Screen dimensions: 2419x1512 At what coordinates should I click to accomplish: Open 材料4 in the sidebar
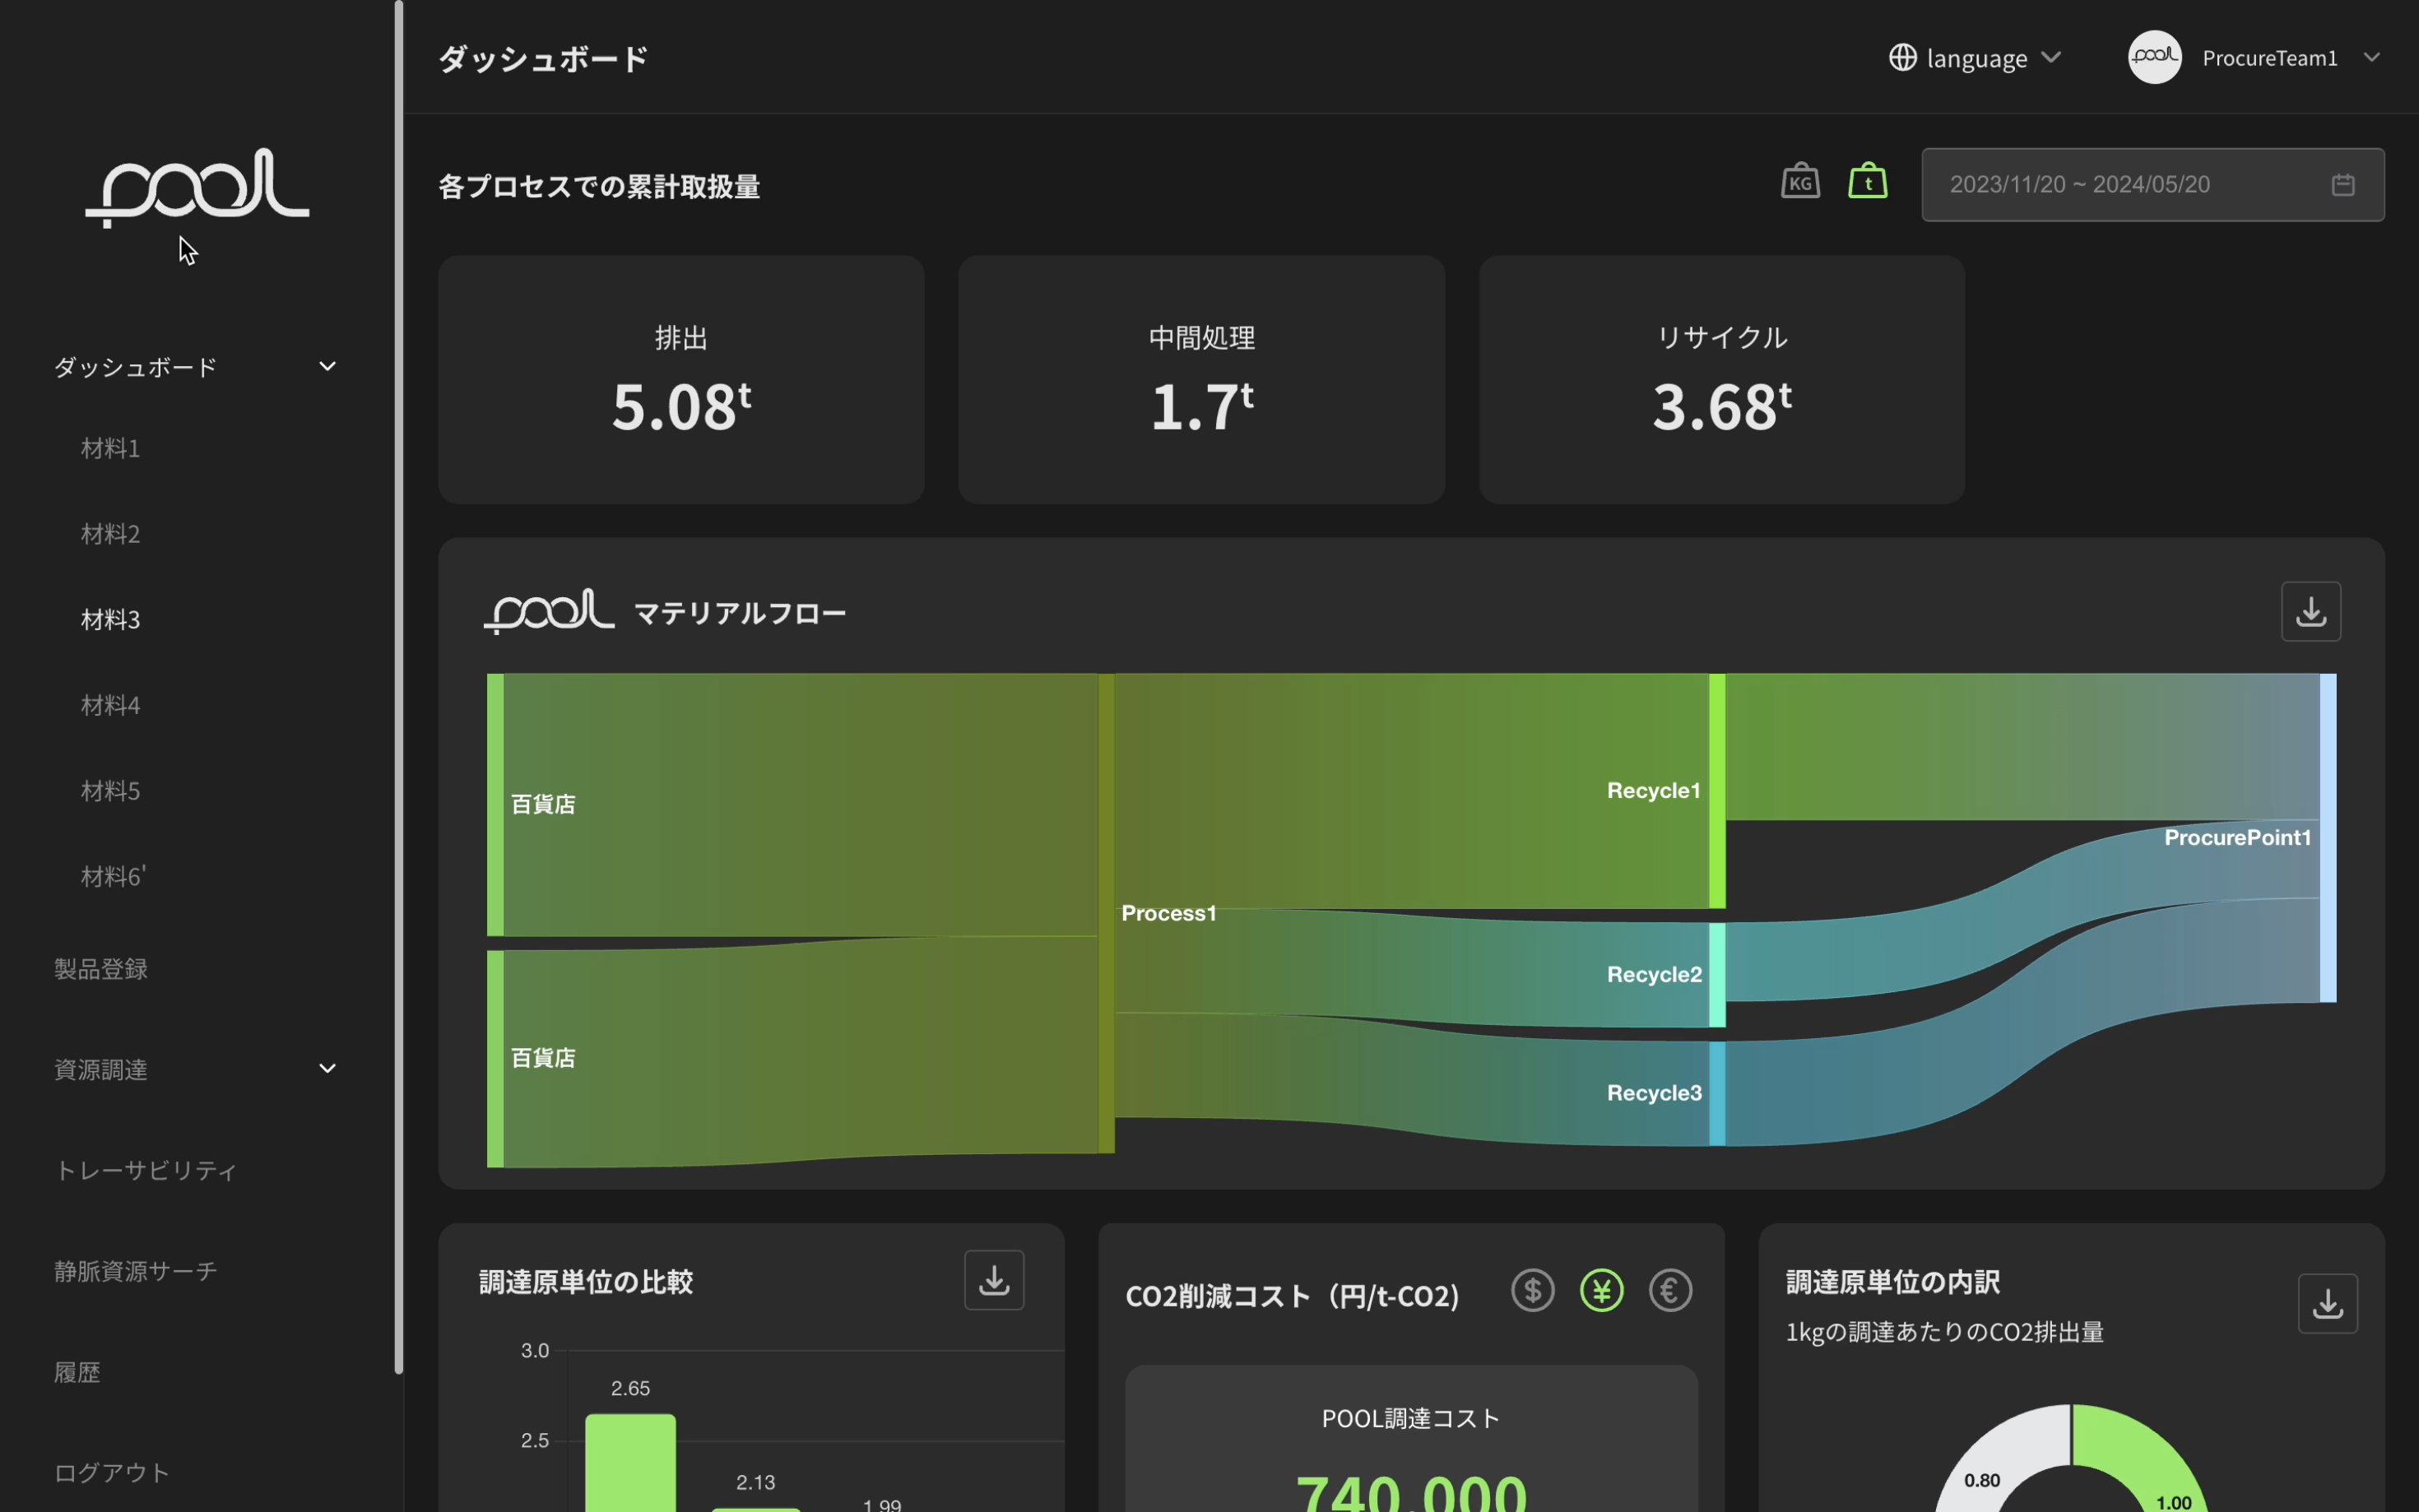point(110,705)
